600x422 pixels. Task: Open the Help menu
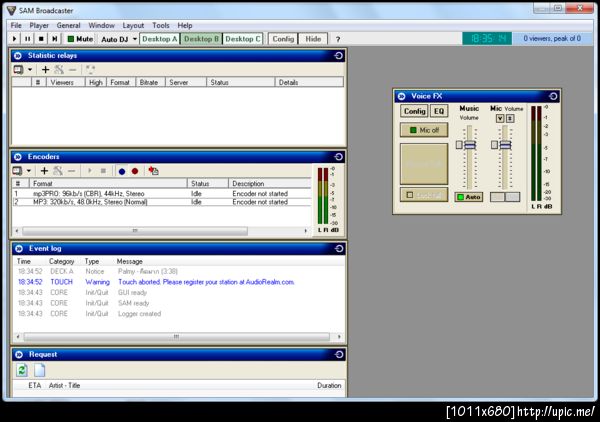(x=185, y=26)
